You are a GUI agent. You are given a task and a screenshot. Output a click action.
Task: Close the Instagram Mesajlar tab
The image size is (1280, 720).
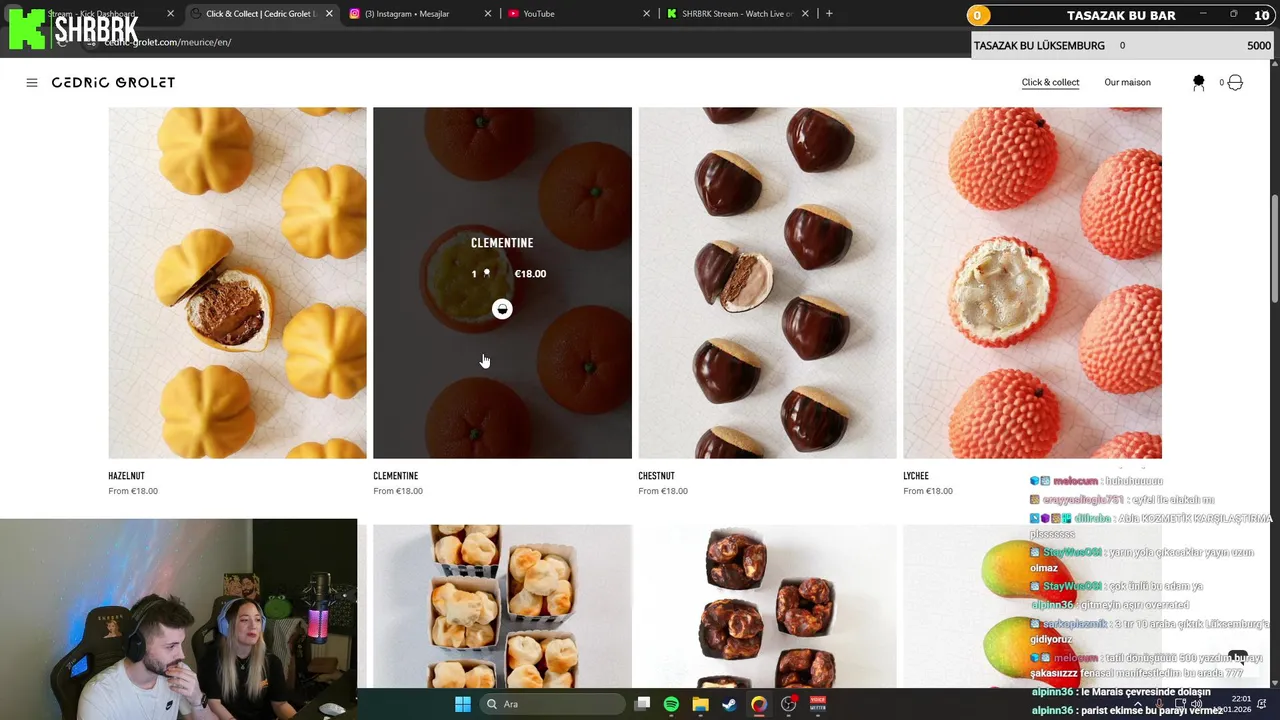[488, 14]
